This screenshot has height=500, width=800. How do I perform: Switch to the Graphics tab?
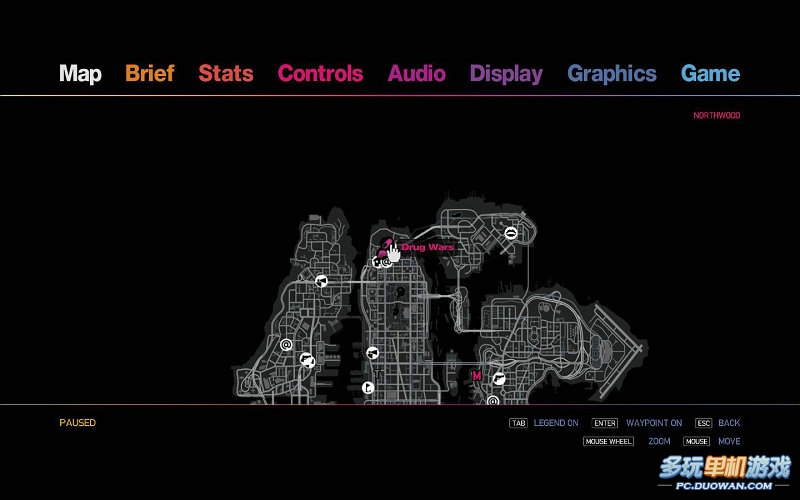tap(611, 73)
